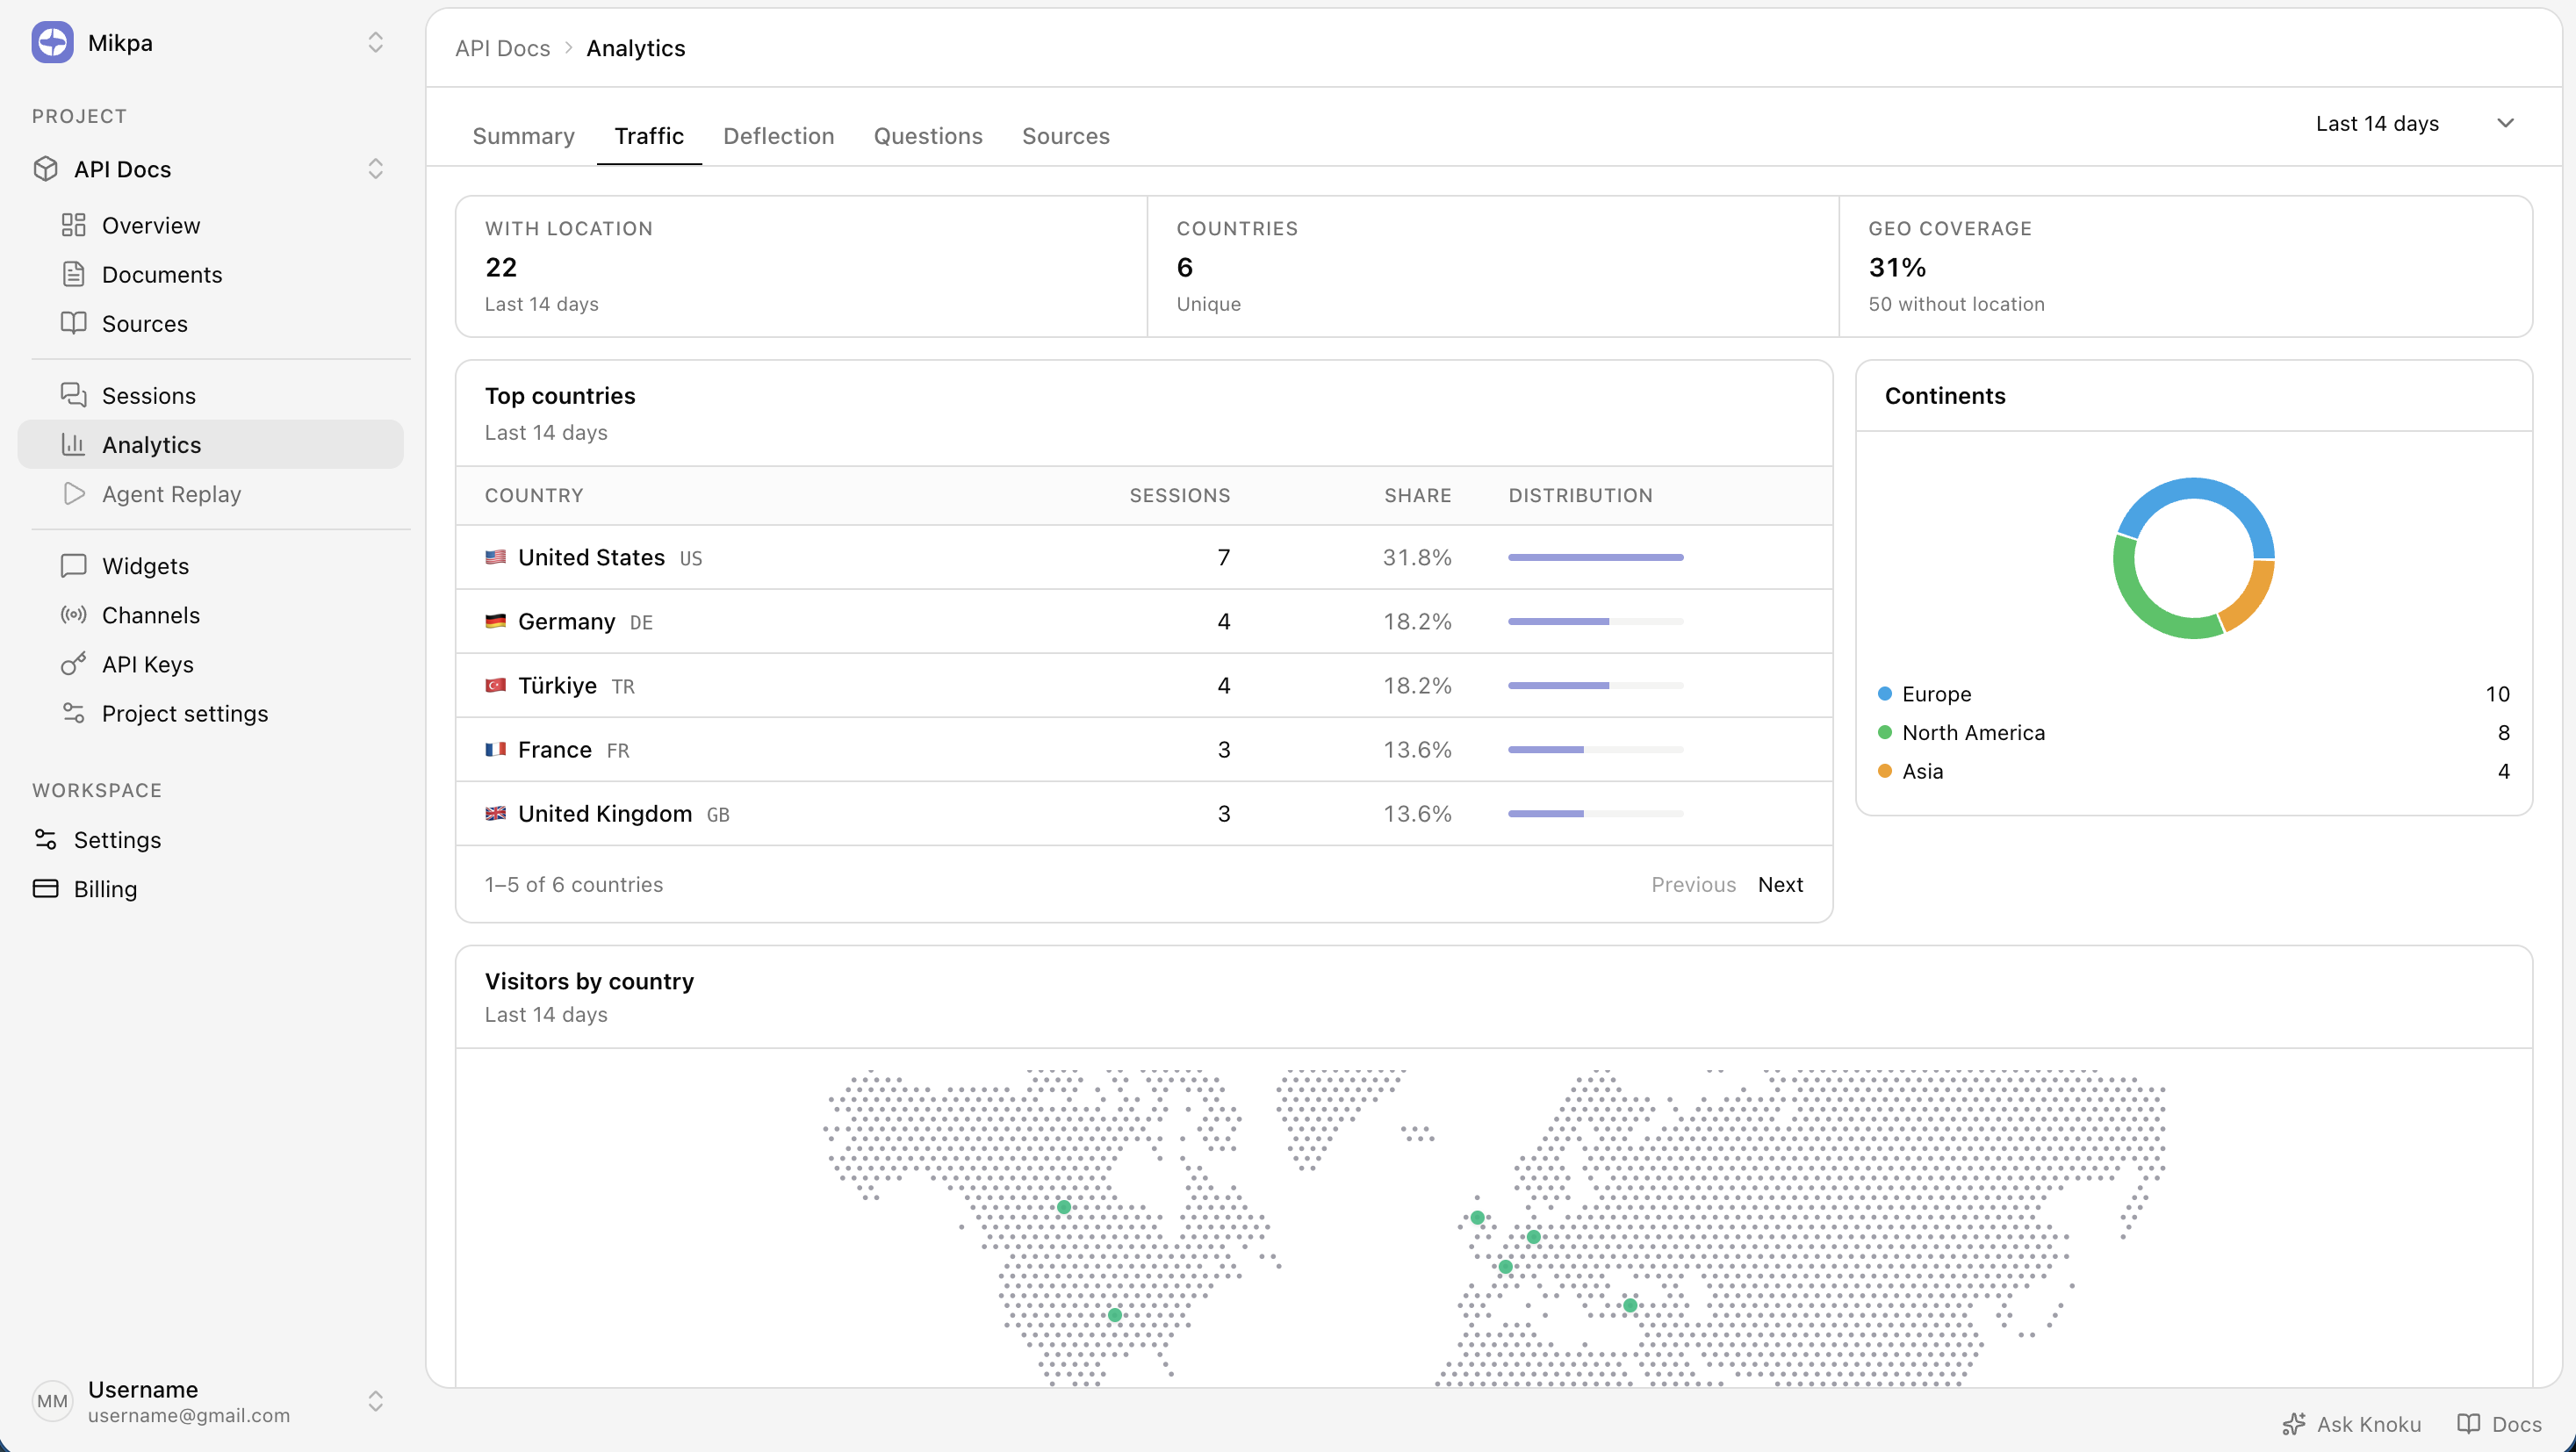Click the Docs book icon at bottom

[2468, 1424]
